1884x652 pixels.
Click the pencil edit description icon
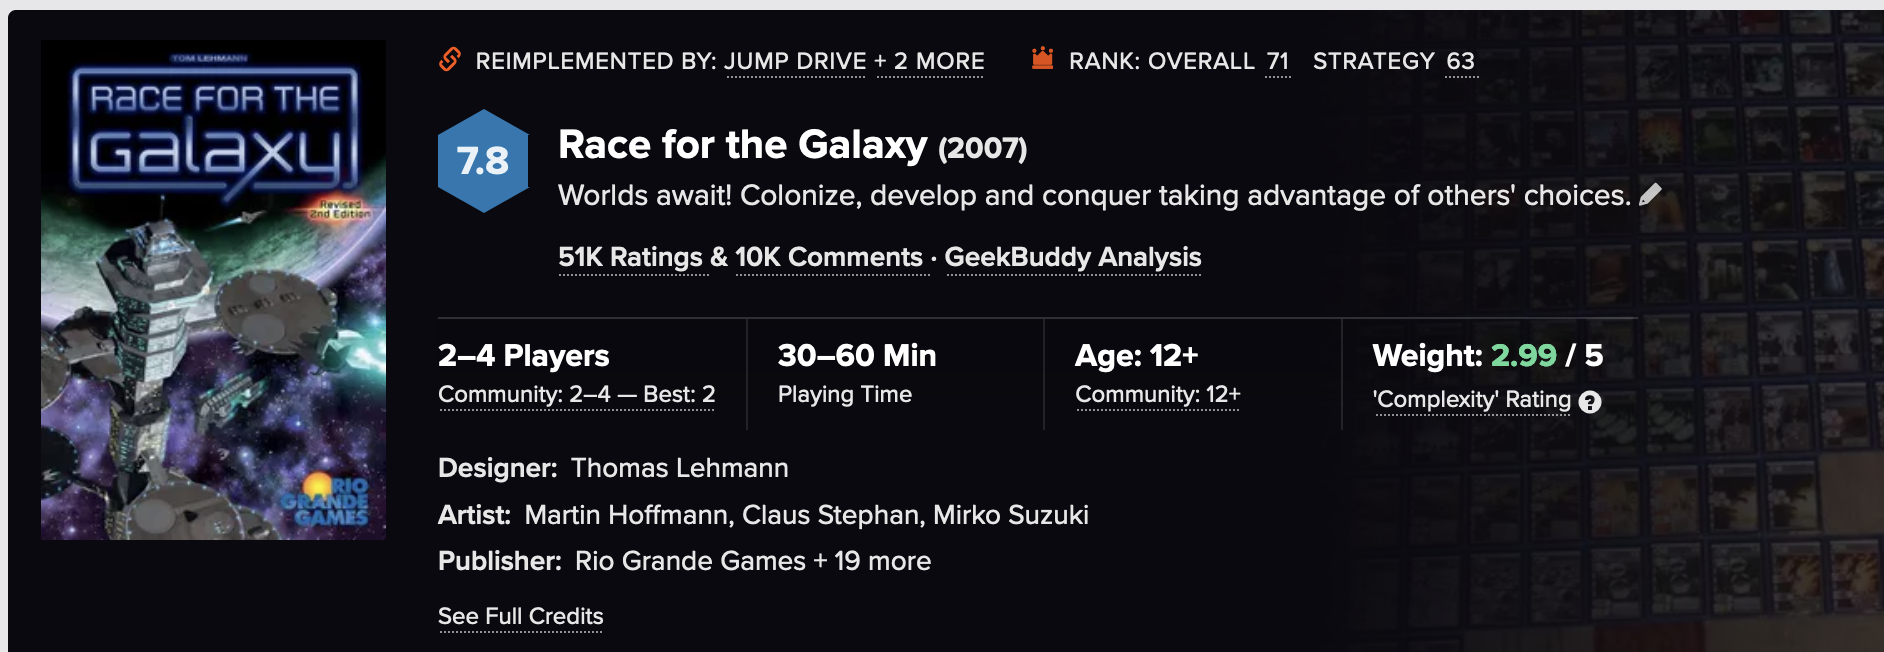pyautogui.click(x=1651, y=194)
